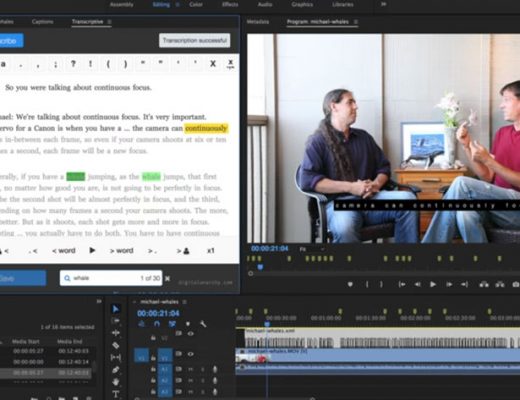The height and width of the screenshot is (400, 520).
Task: Open the Metadata panel tab
Action: coord(258,22)
